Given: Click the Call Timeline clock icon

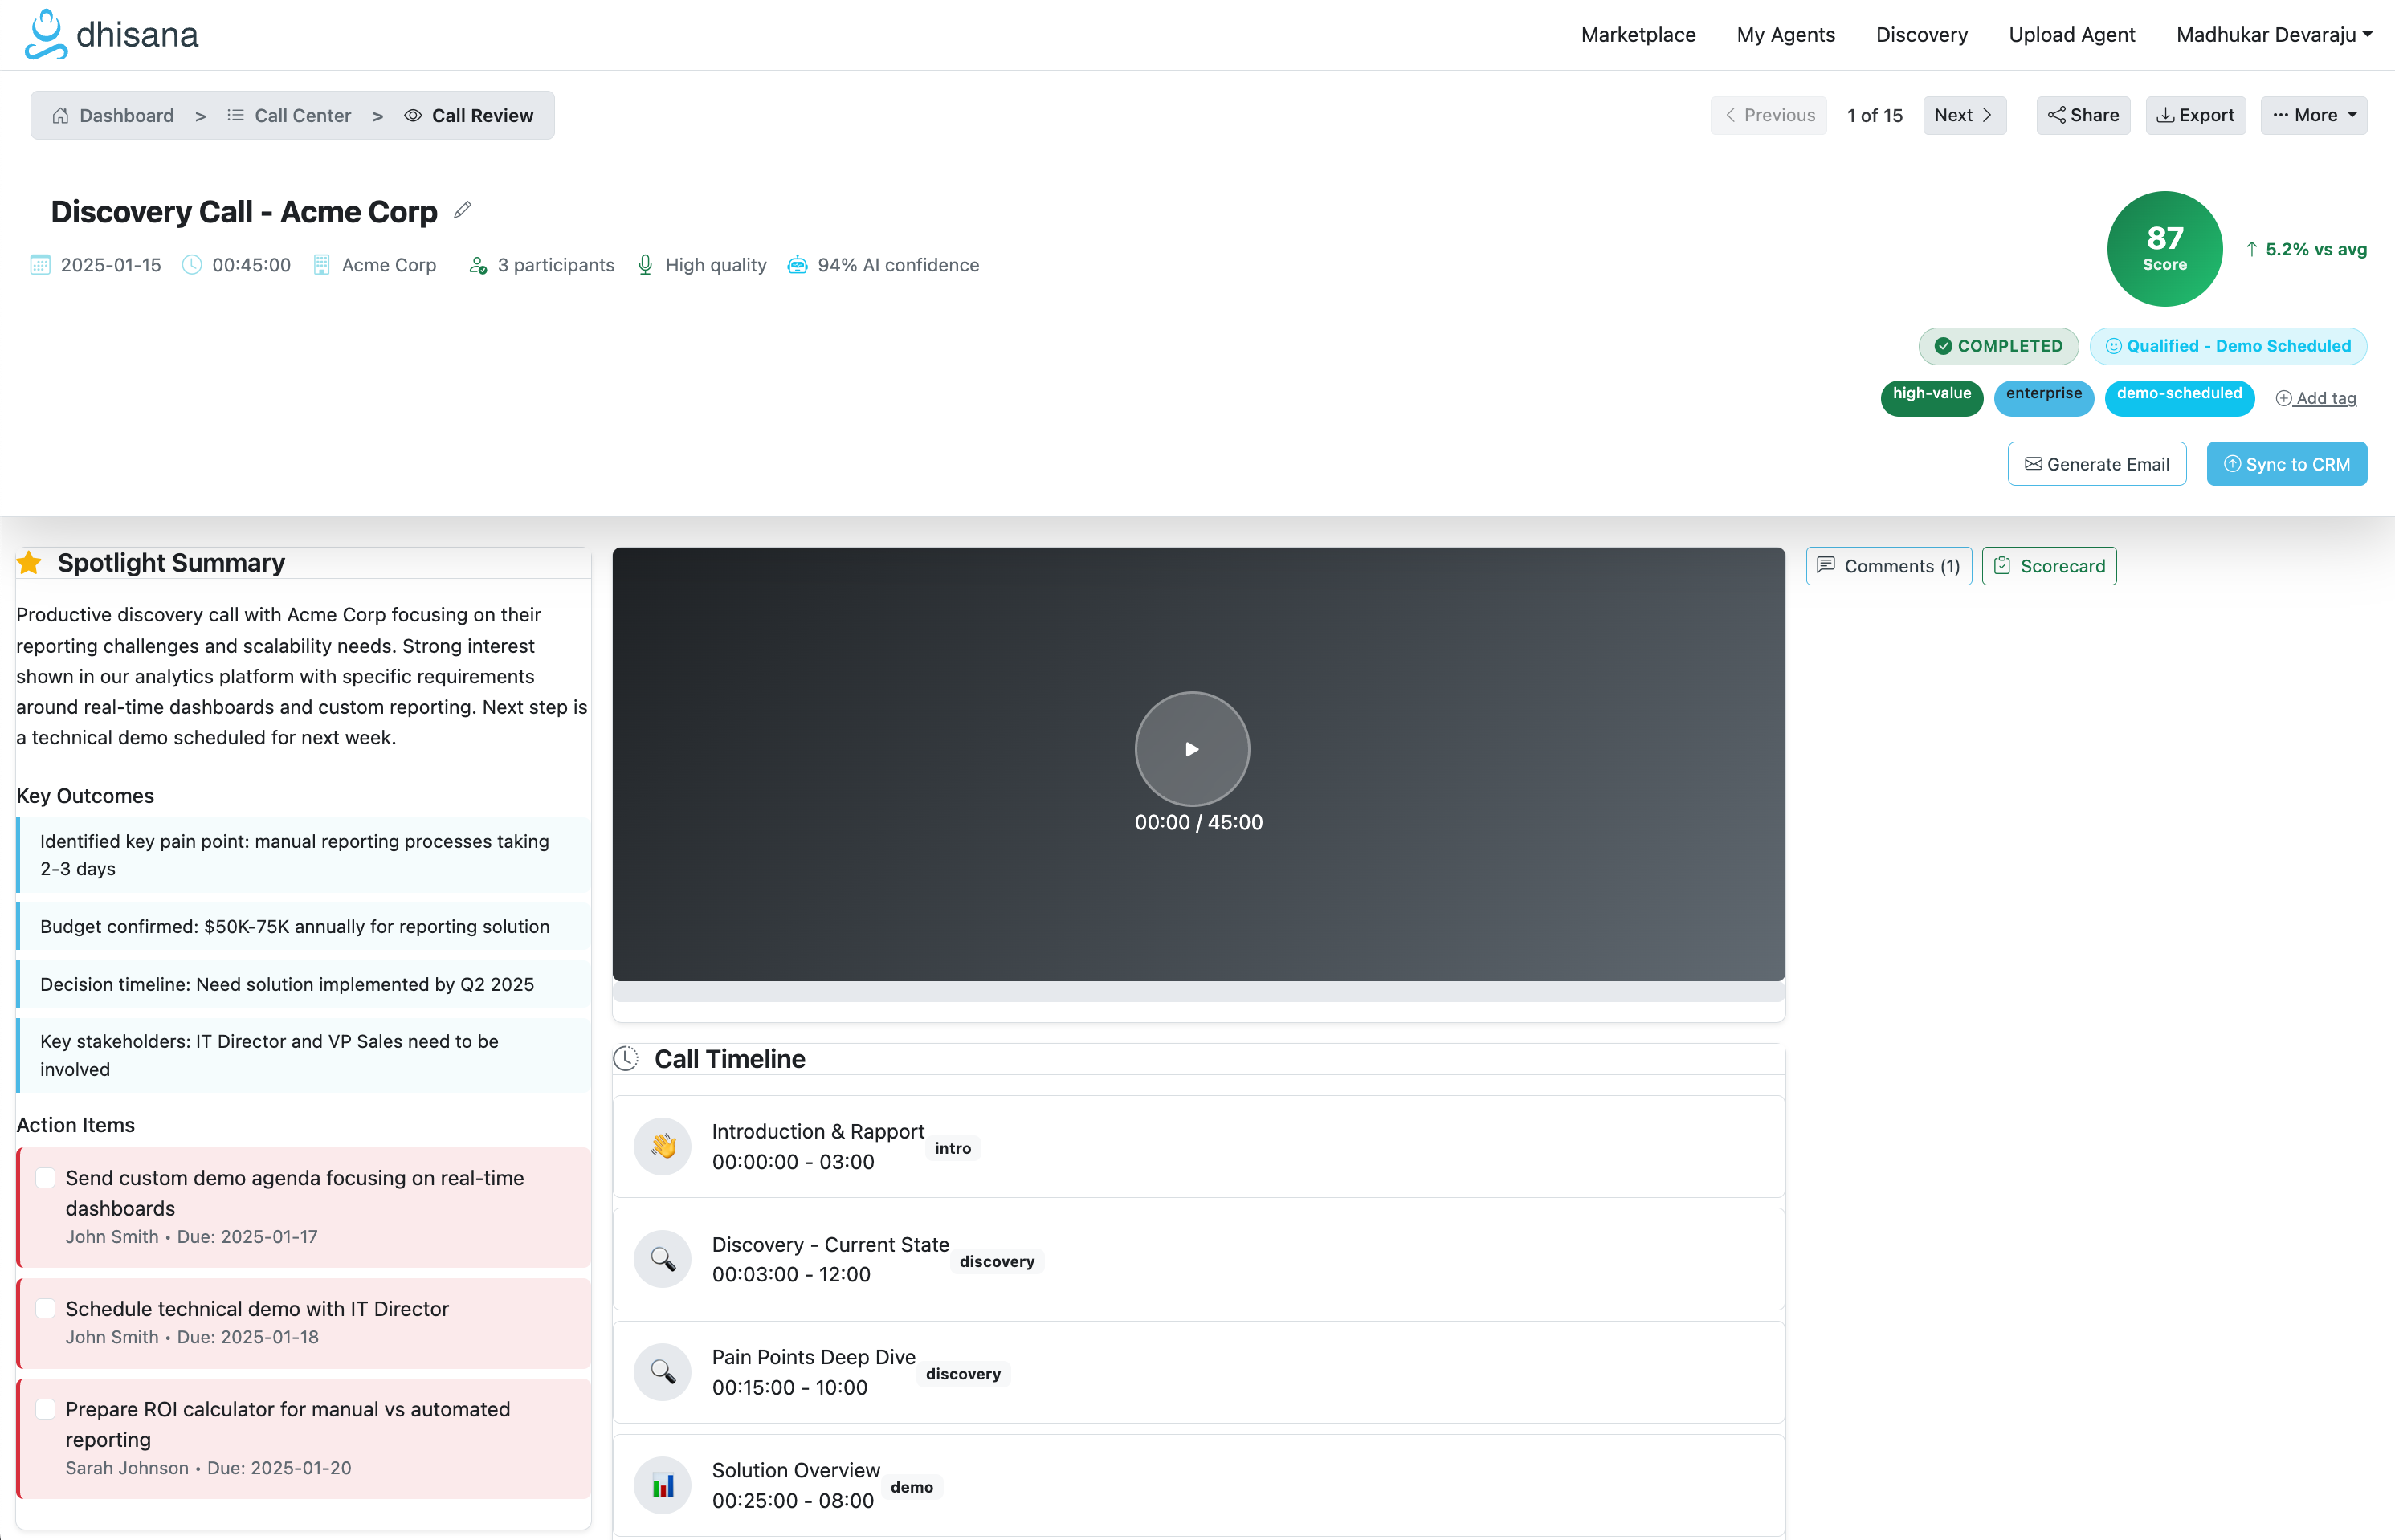Looking at the screenshot, I should [626, 1059].
